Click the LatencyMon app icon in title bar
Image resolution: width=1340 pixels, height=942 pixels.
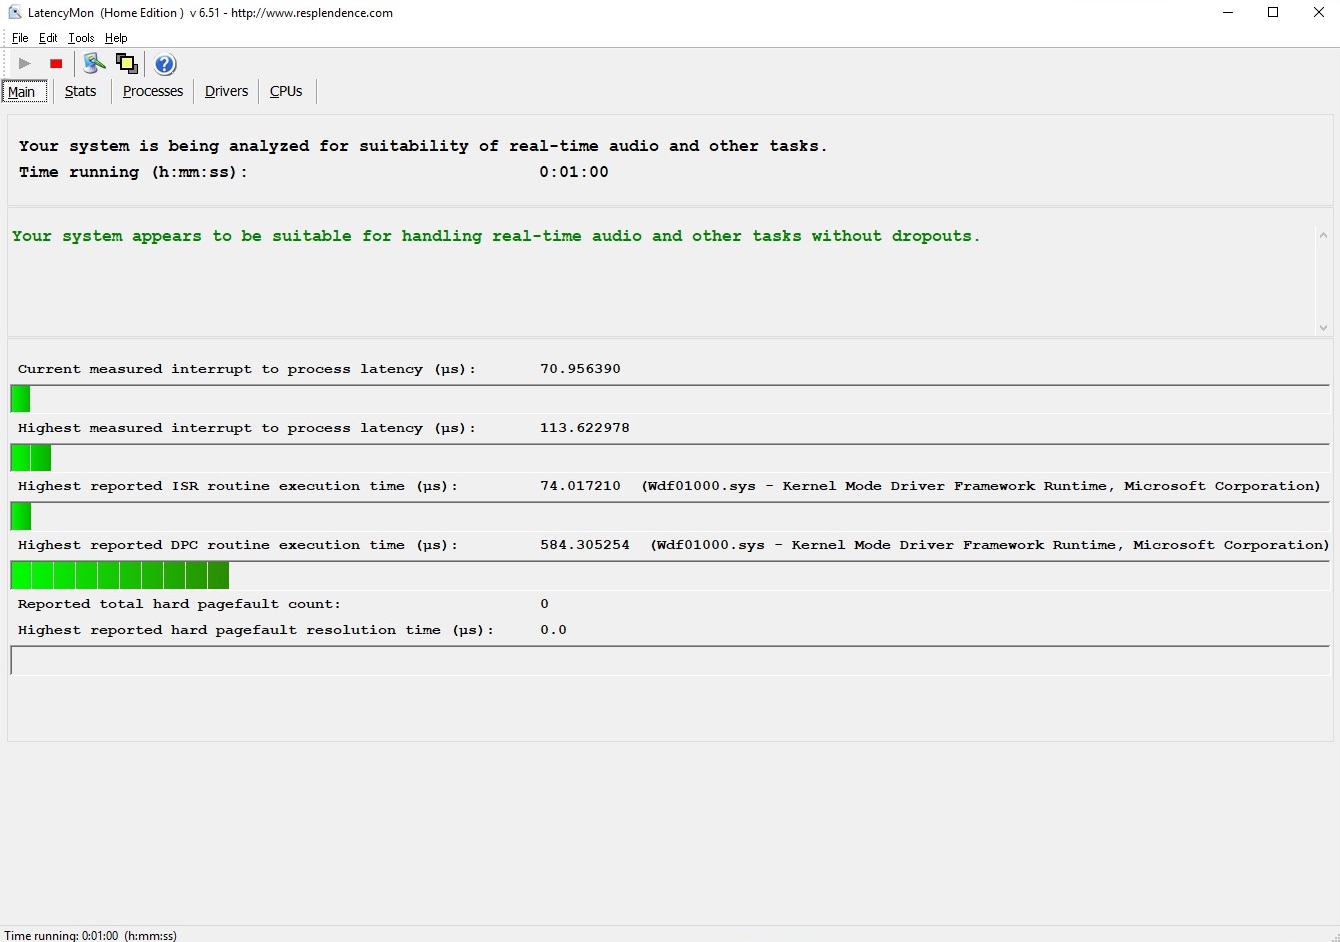pyautogui.click(x=14, y=13)
